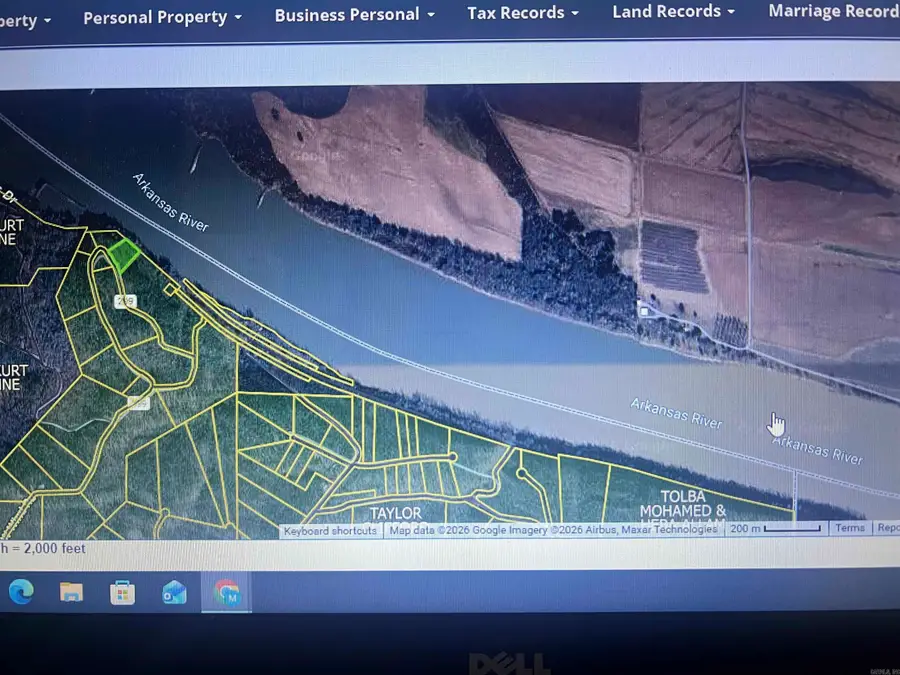Click the route 219 shield marker on map
The width and height of the screenshot is (900, 675).
click(125, 301)
